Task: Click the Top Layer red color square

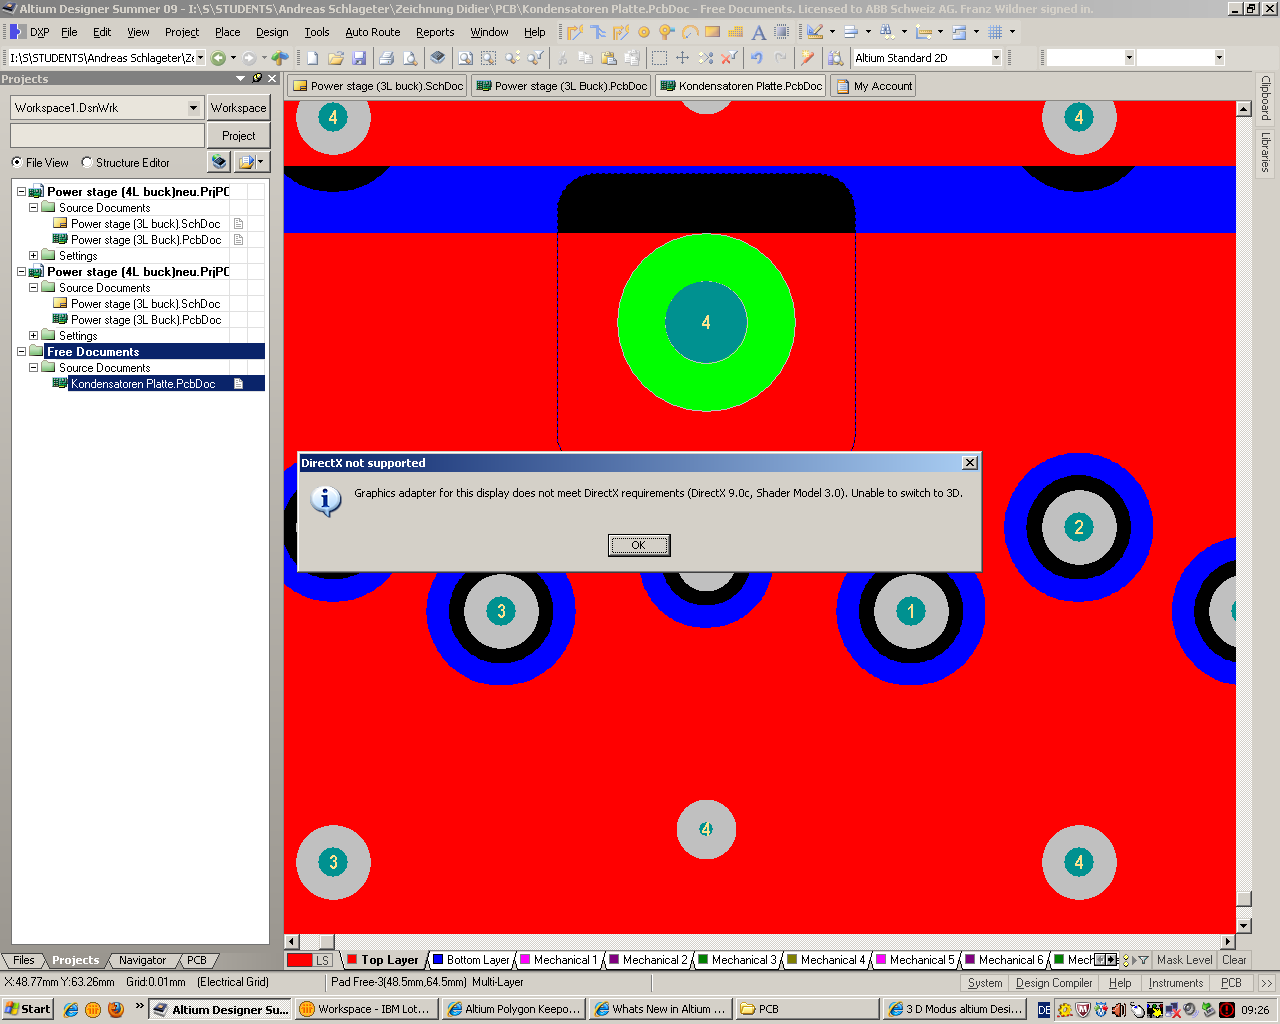Action: (352, 960)
